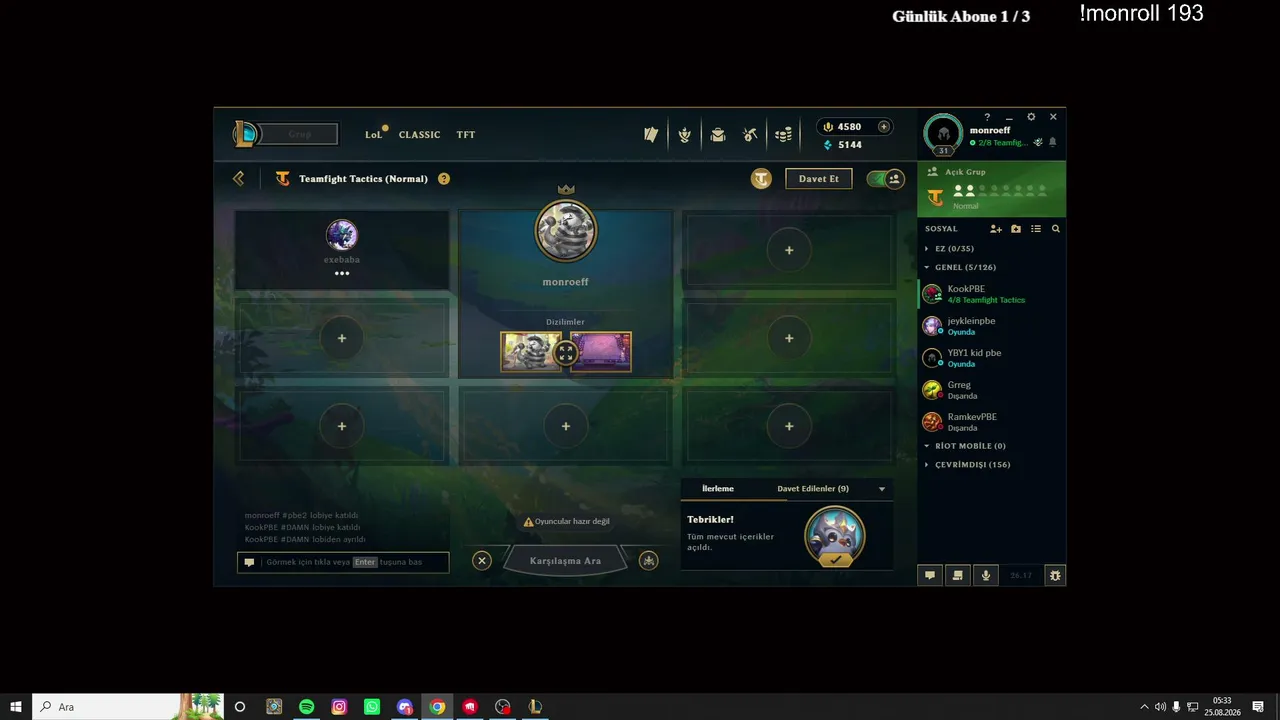Click the gold TFT emblem beside Davet Et
This screenshot has height=720, width=1280.
pyautogui.click(x=762, y=178)
